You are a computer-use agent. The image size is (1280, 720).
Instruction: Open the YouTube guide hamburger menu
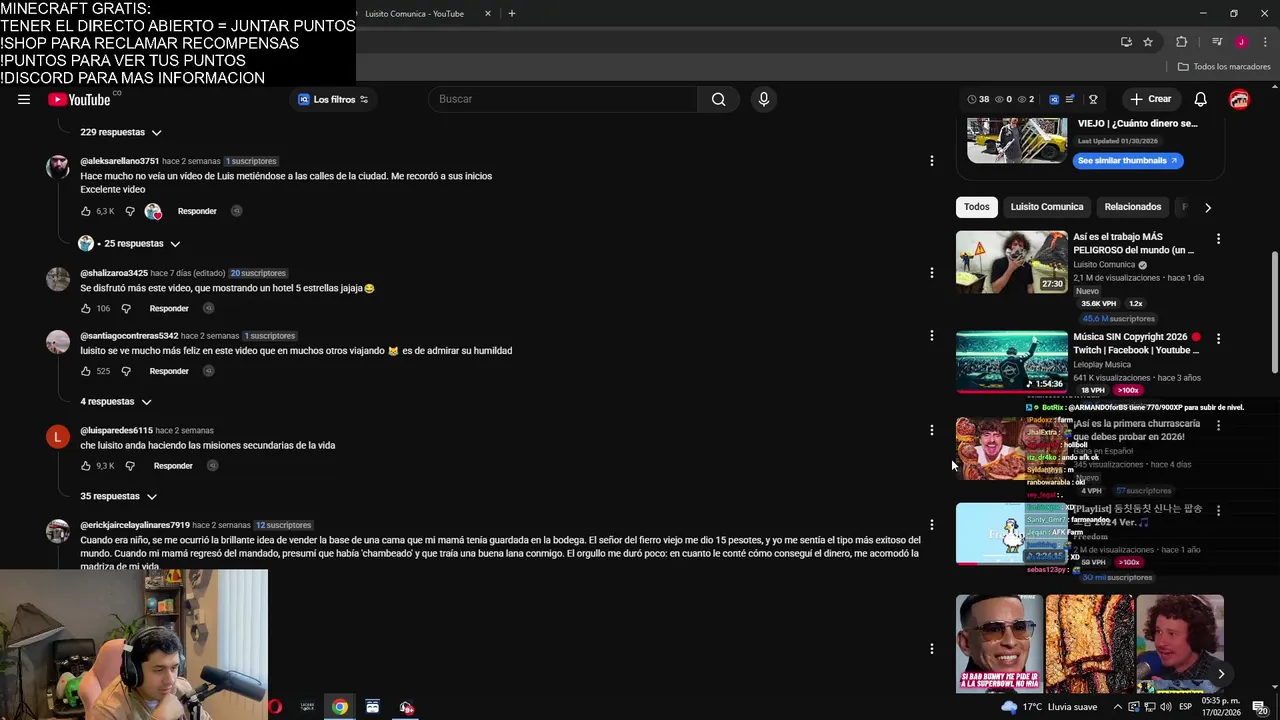coord(24,99)
